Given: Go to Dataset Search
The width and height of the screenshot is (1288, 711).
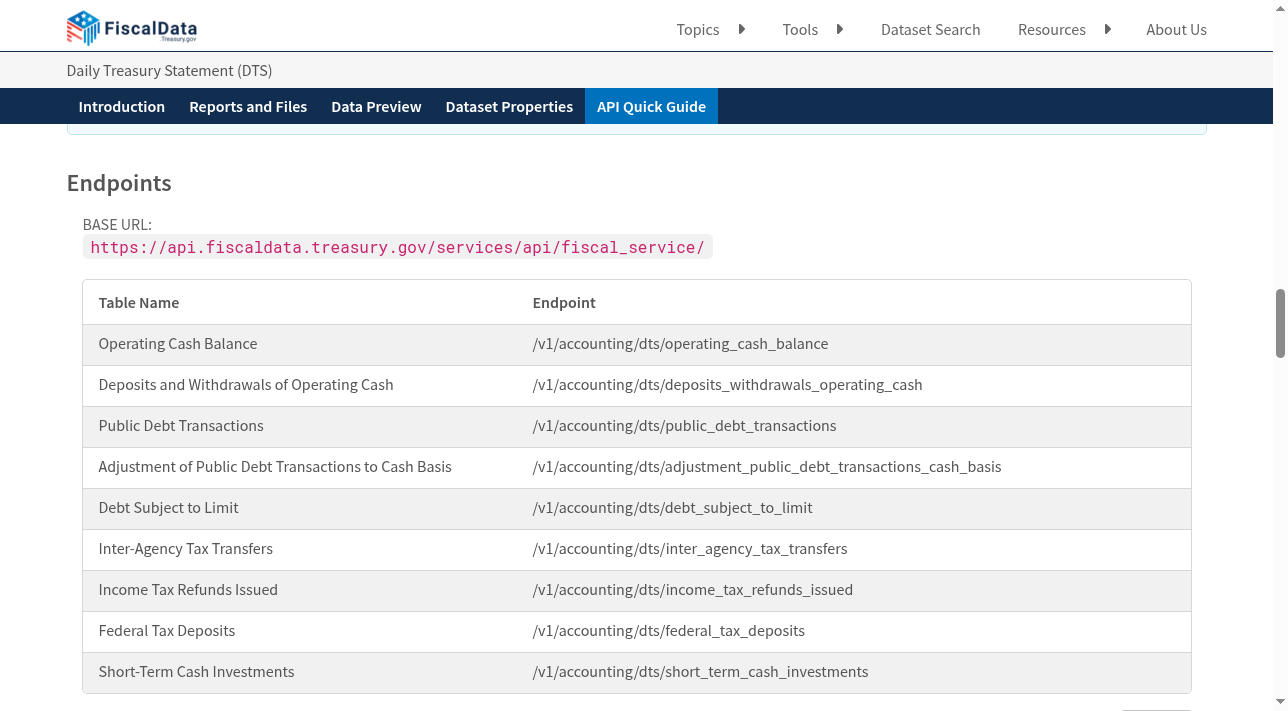Looking at the screenshot, I should [931, 30].
